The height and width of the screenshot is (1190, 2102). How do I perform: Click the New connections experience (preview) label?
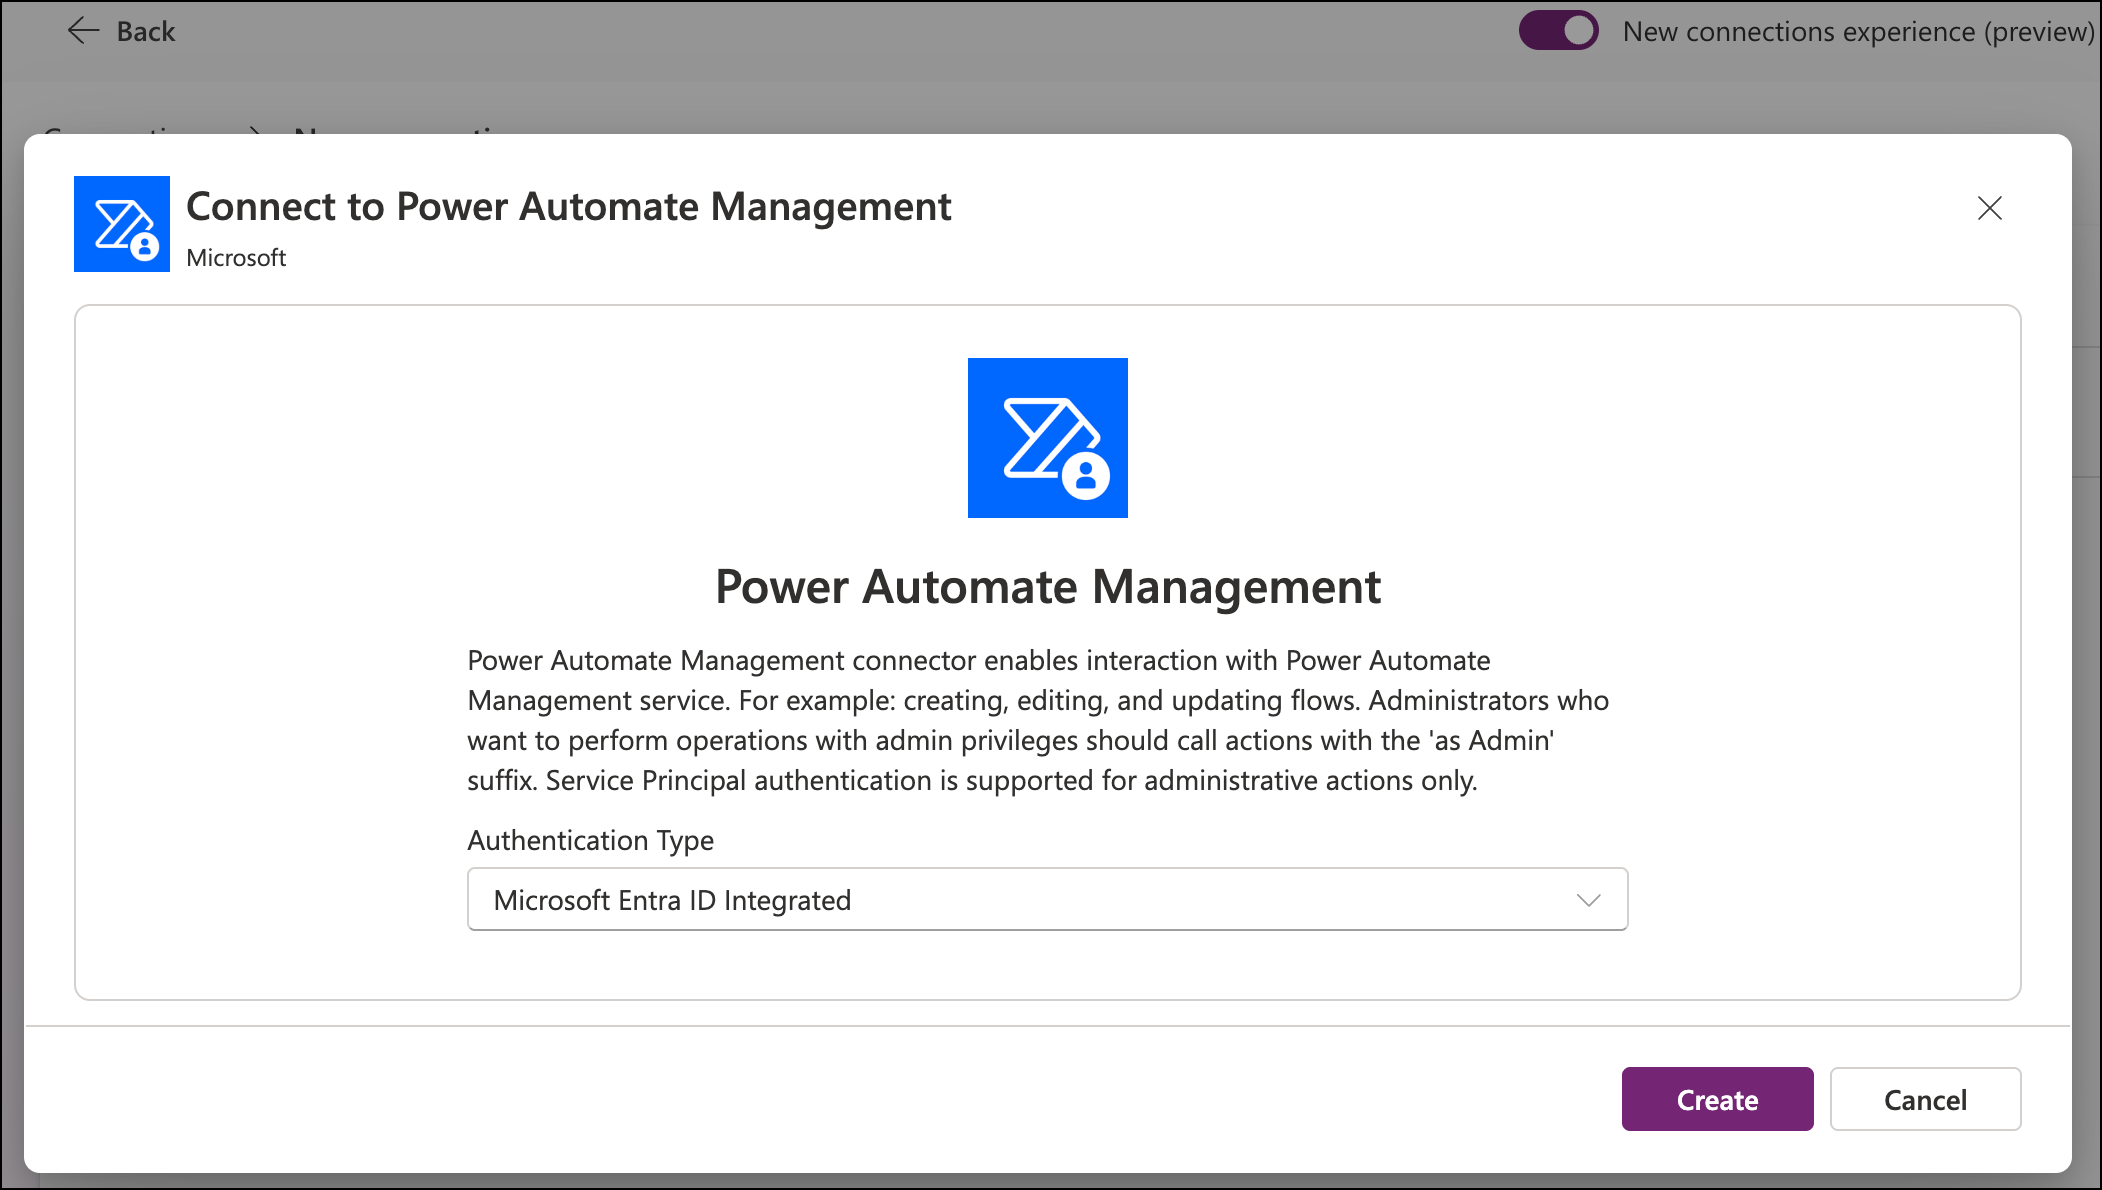pyautogui.click(x=1858, y=32)
